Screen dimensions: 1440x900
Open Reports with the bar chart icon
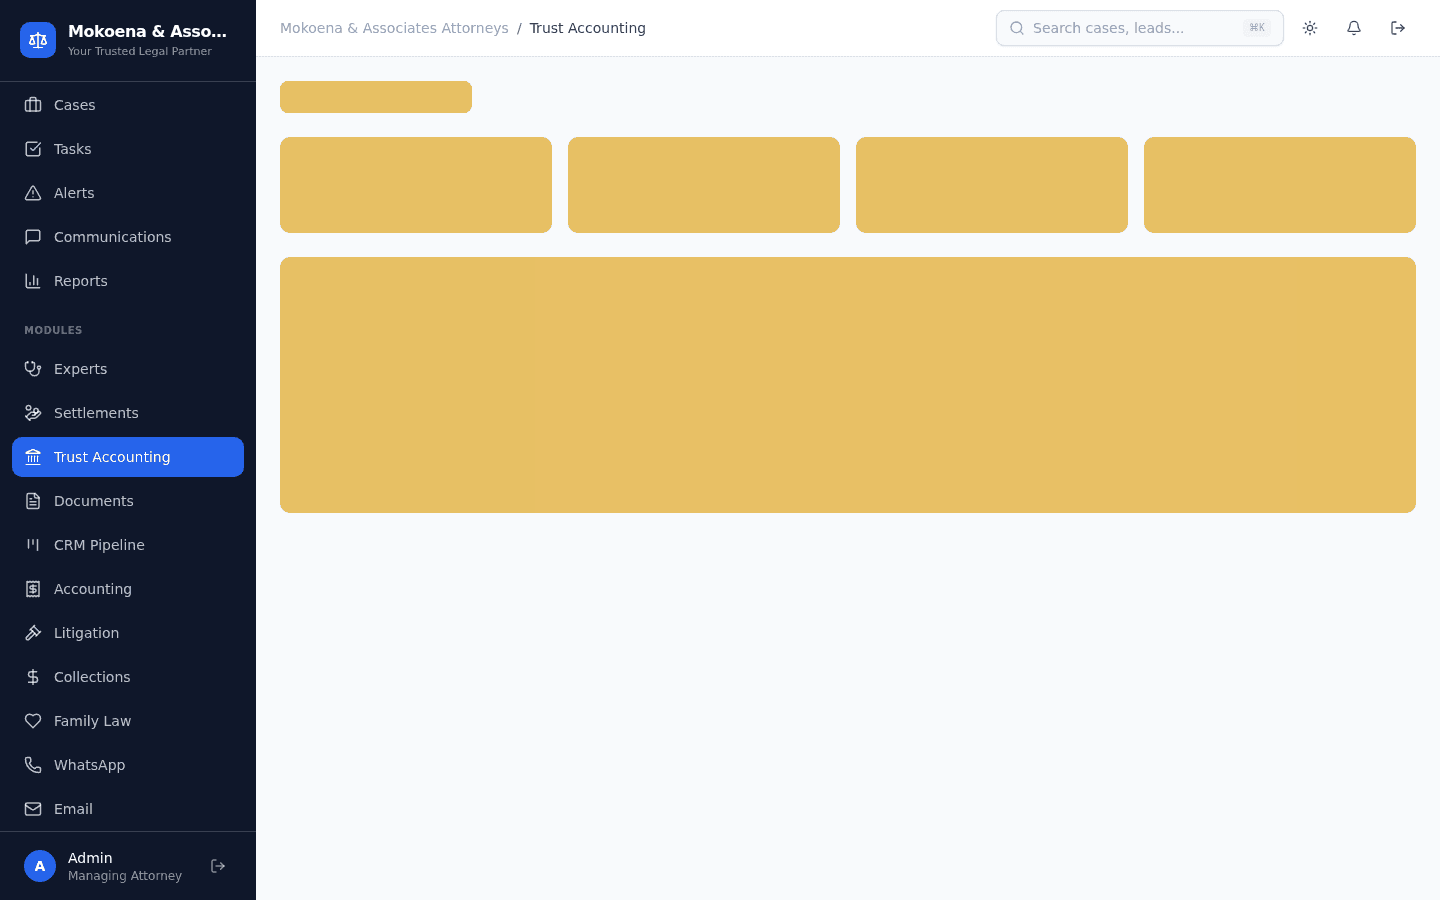coord(128,281)
